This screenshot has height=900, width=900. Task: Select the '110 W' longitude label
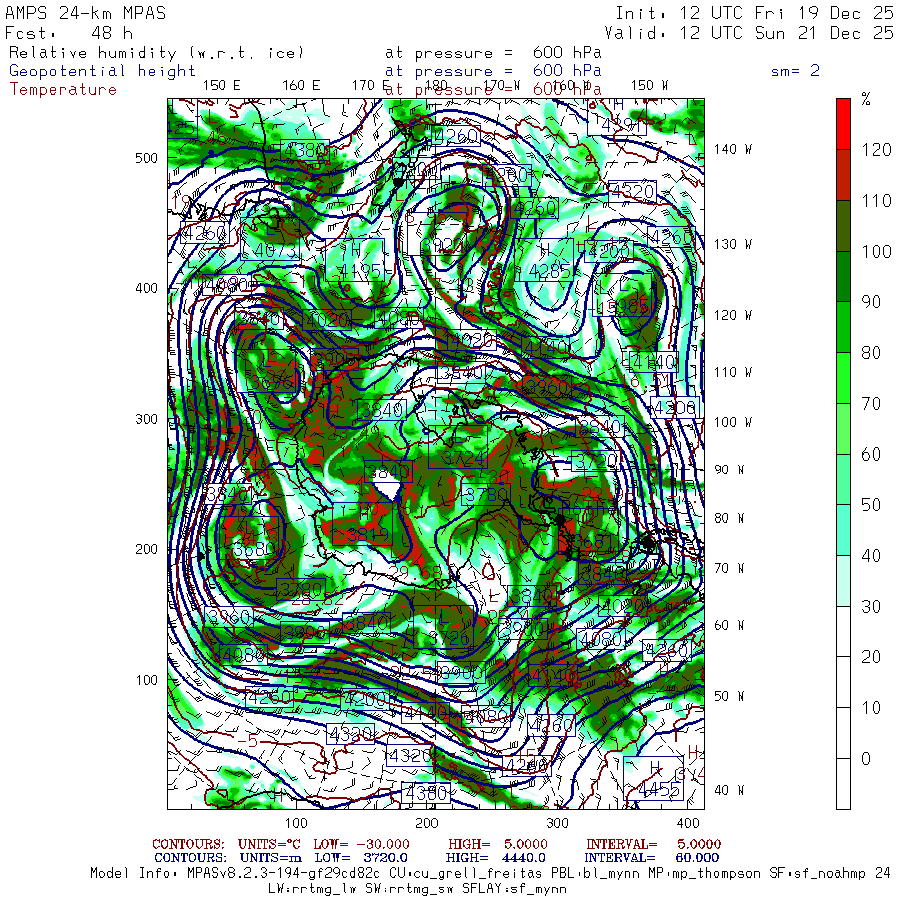733,373
